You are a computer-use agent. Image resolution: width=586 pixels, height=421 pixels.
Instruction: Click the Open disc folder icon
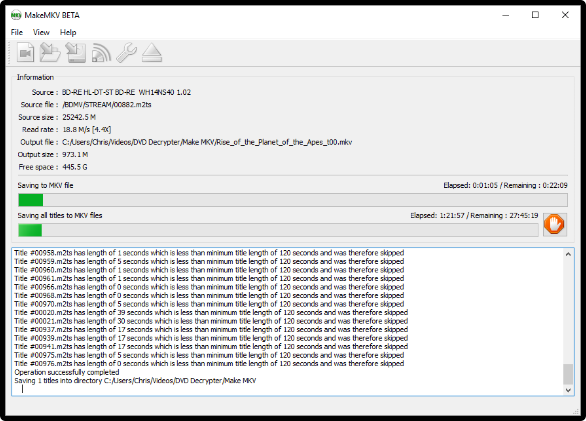pyautogui.click(x=50, y=53)
